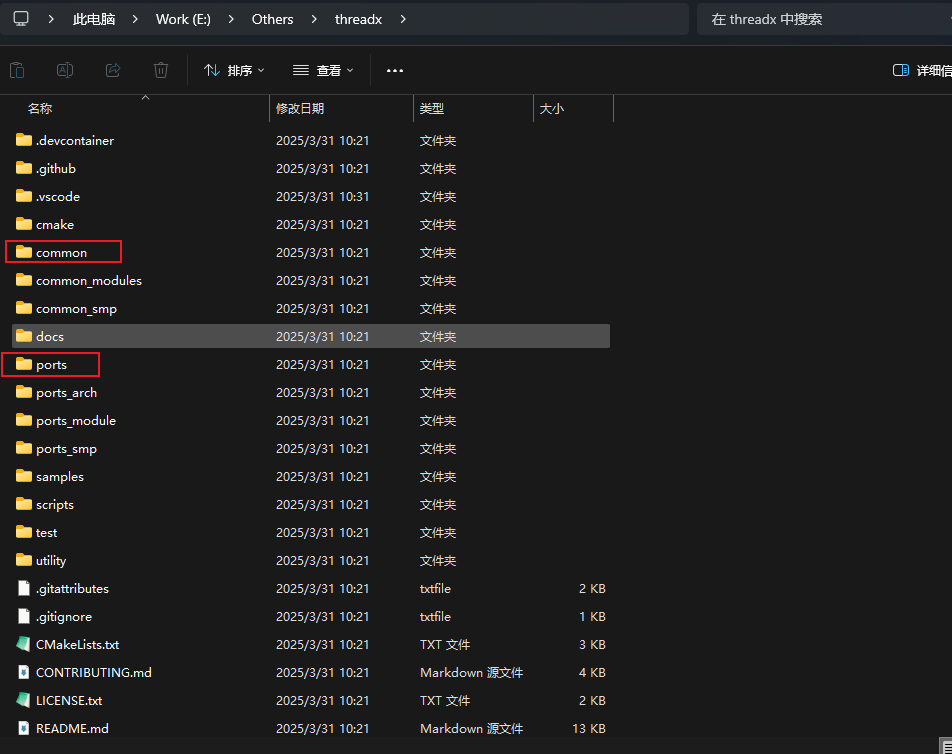Select the README.md file name

coord(72,729)
